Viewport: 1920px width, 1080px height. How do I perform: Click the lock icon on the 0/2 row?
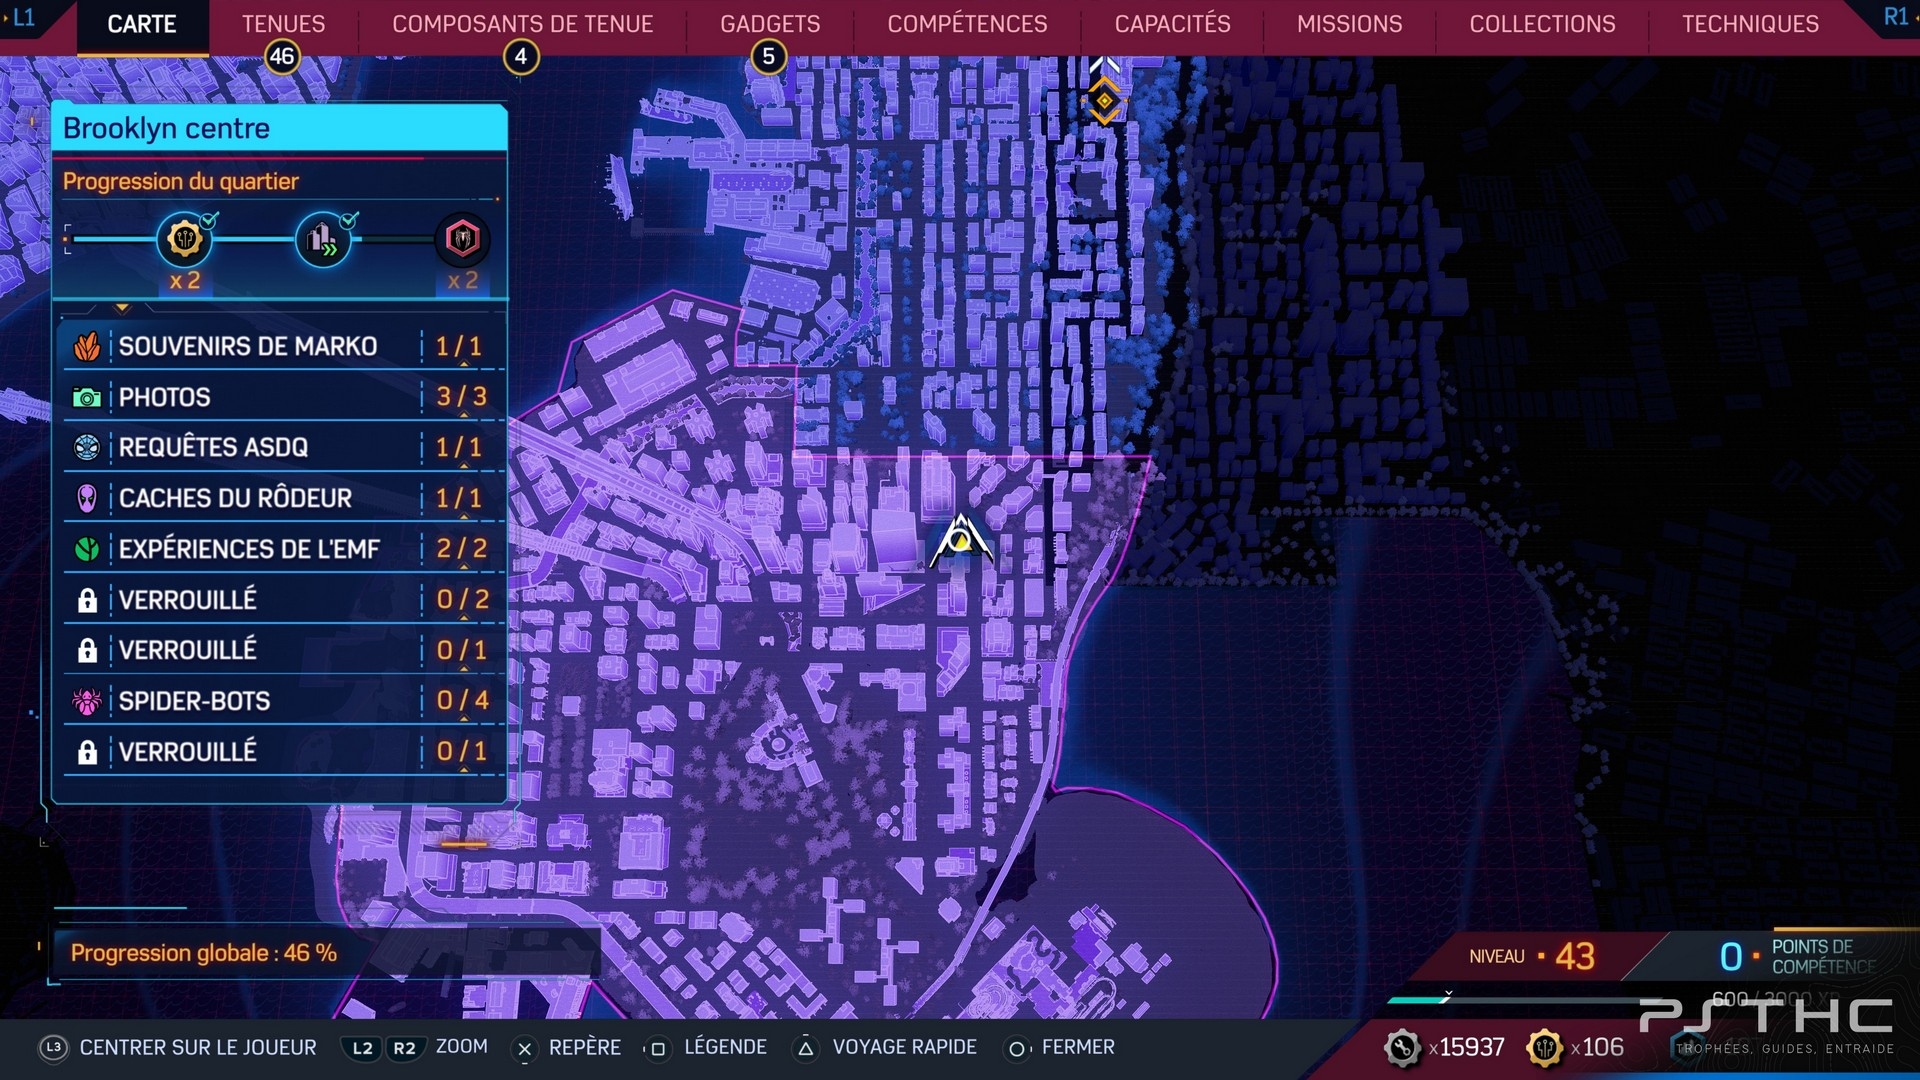(87, 600)
